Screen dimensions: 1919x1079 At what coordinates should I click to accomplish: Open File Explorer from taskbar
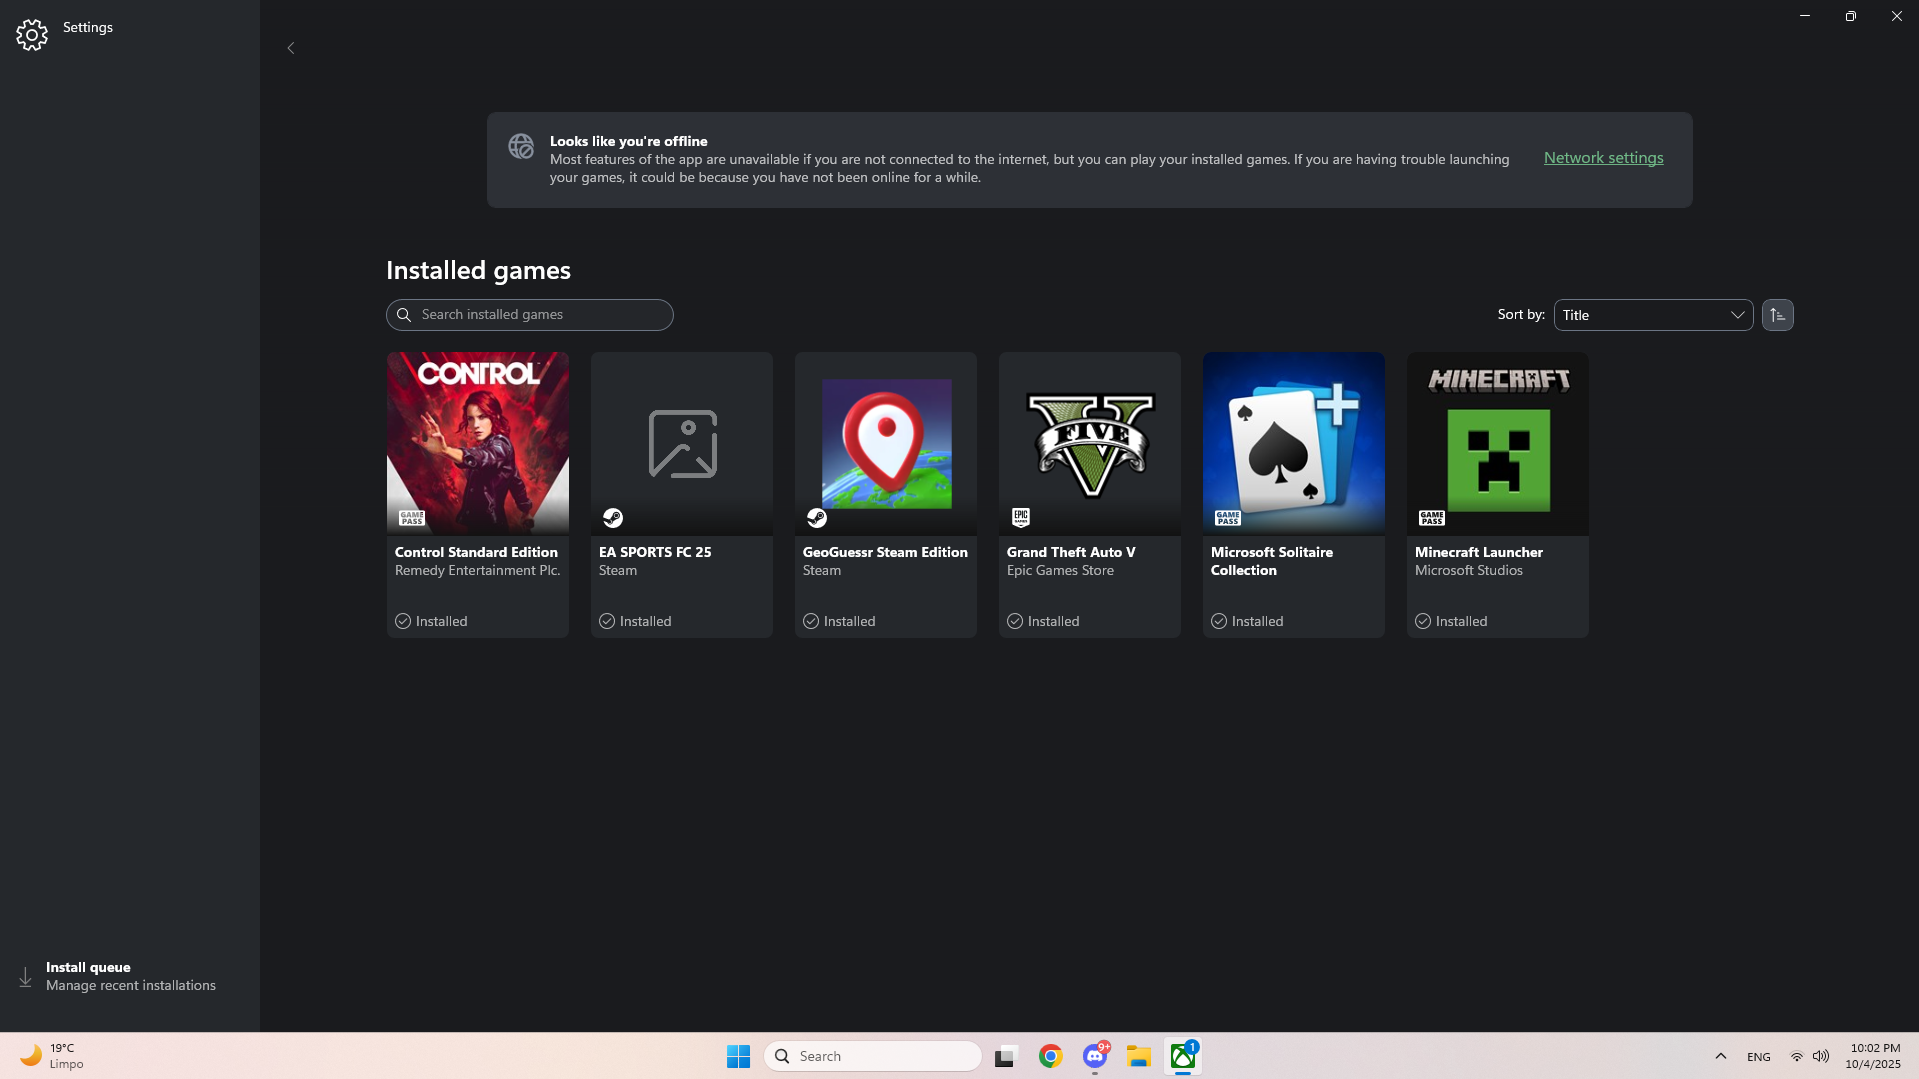coord(1139,1056)
